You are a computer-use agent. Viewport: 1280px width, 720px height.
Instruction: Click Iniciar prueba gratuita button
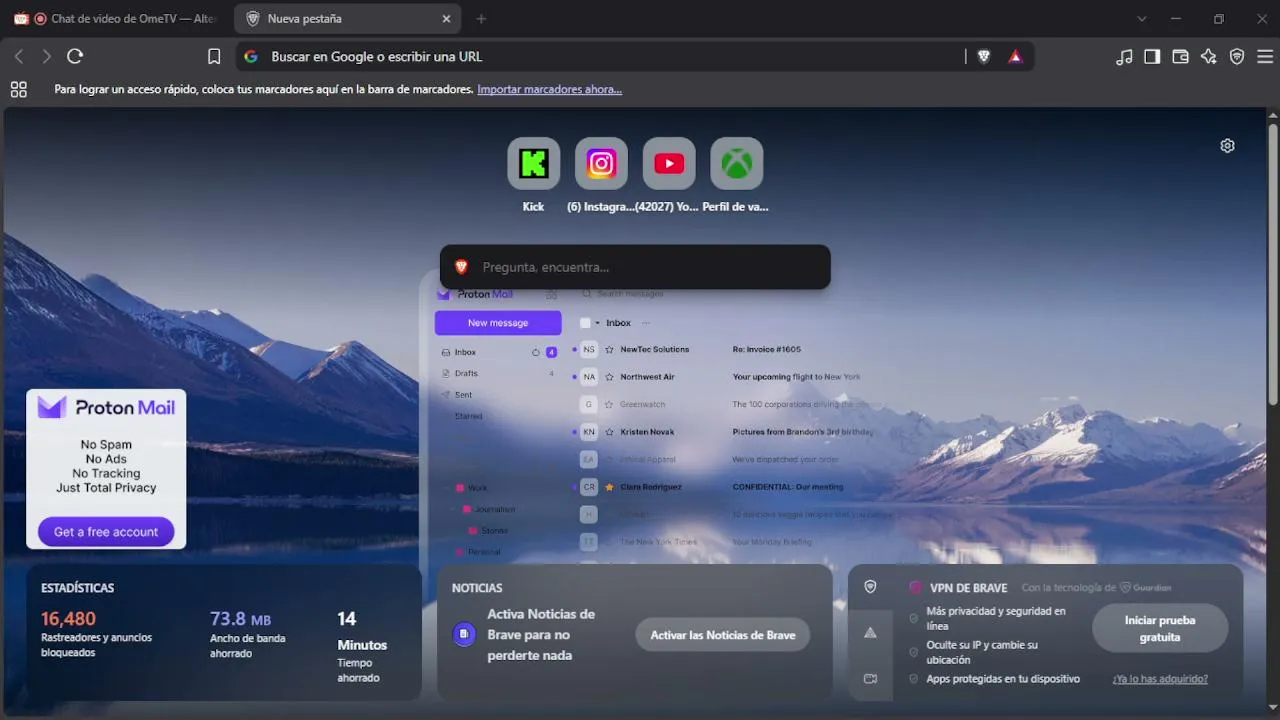point(1160,628)
